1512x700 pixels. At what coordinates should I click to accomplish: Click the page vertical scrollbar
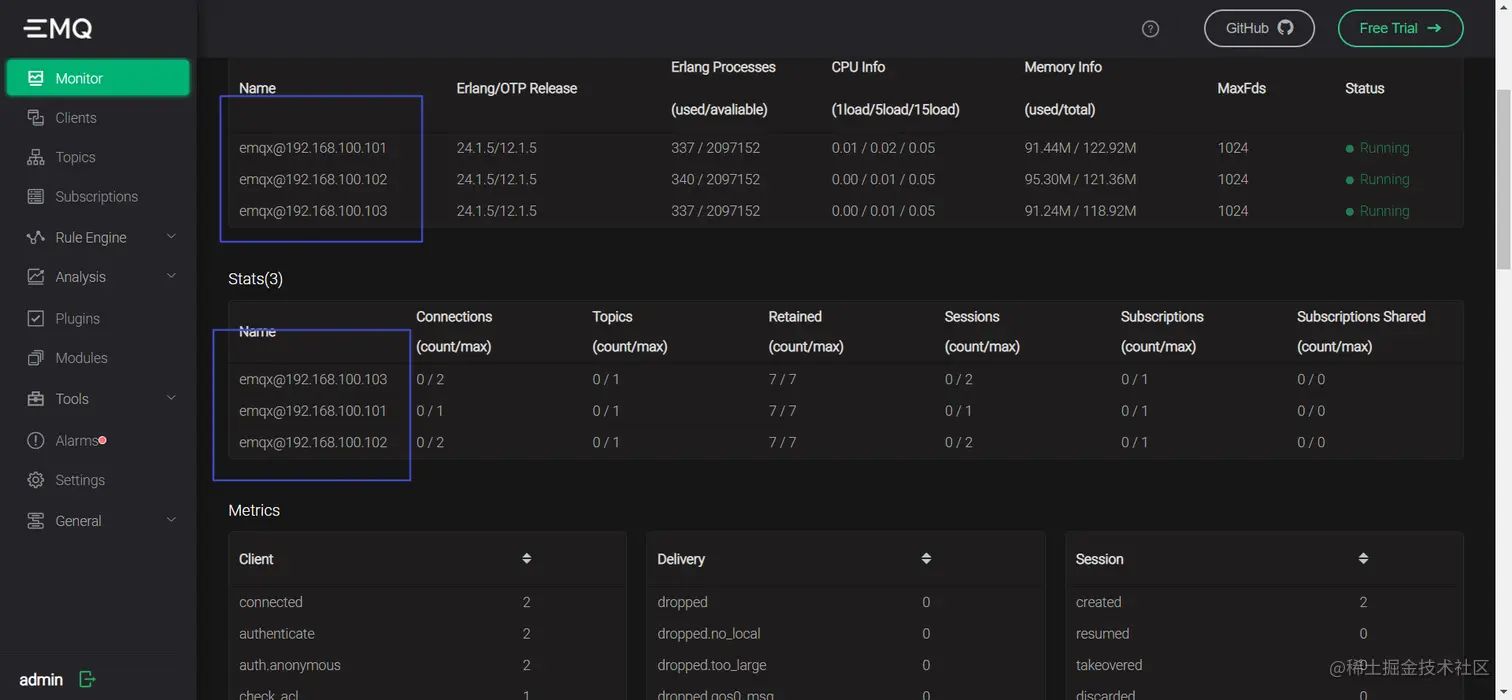click(x=1503, y=180)
